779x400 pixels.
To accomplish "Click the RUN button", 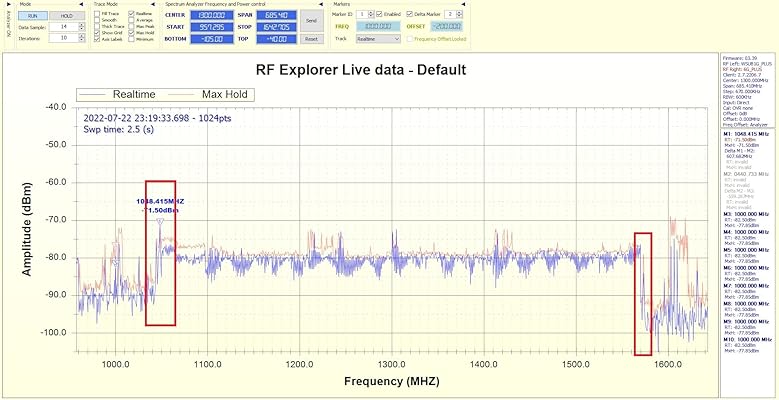I will click(x=33, y=15).
